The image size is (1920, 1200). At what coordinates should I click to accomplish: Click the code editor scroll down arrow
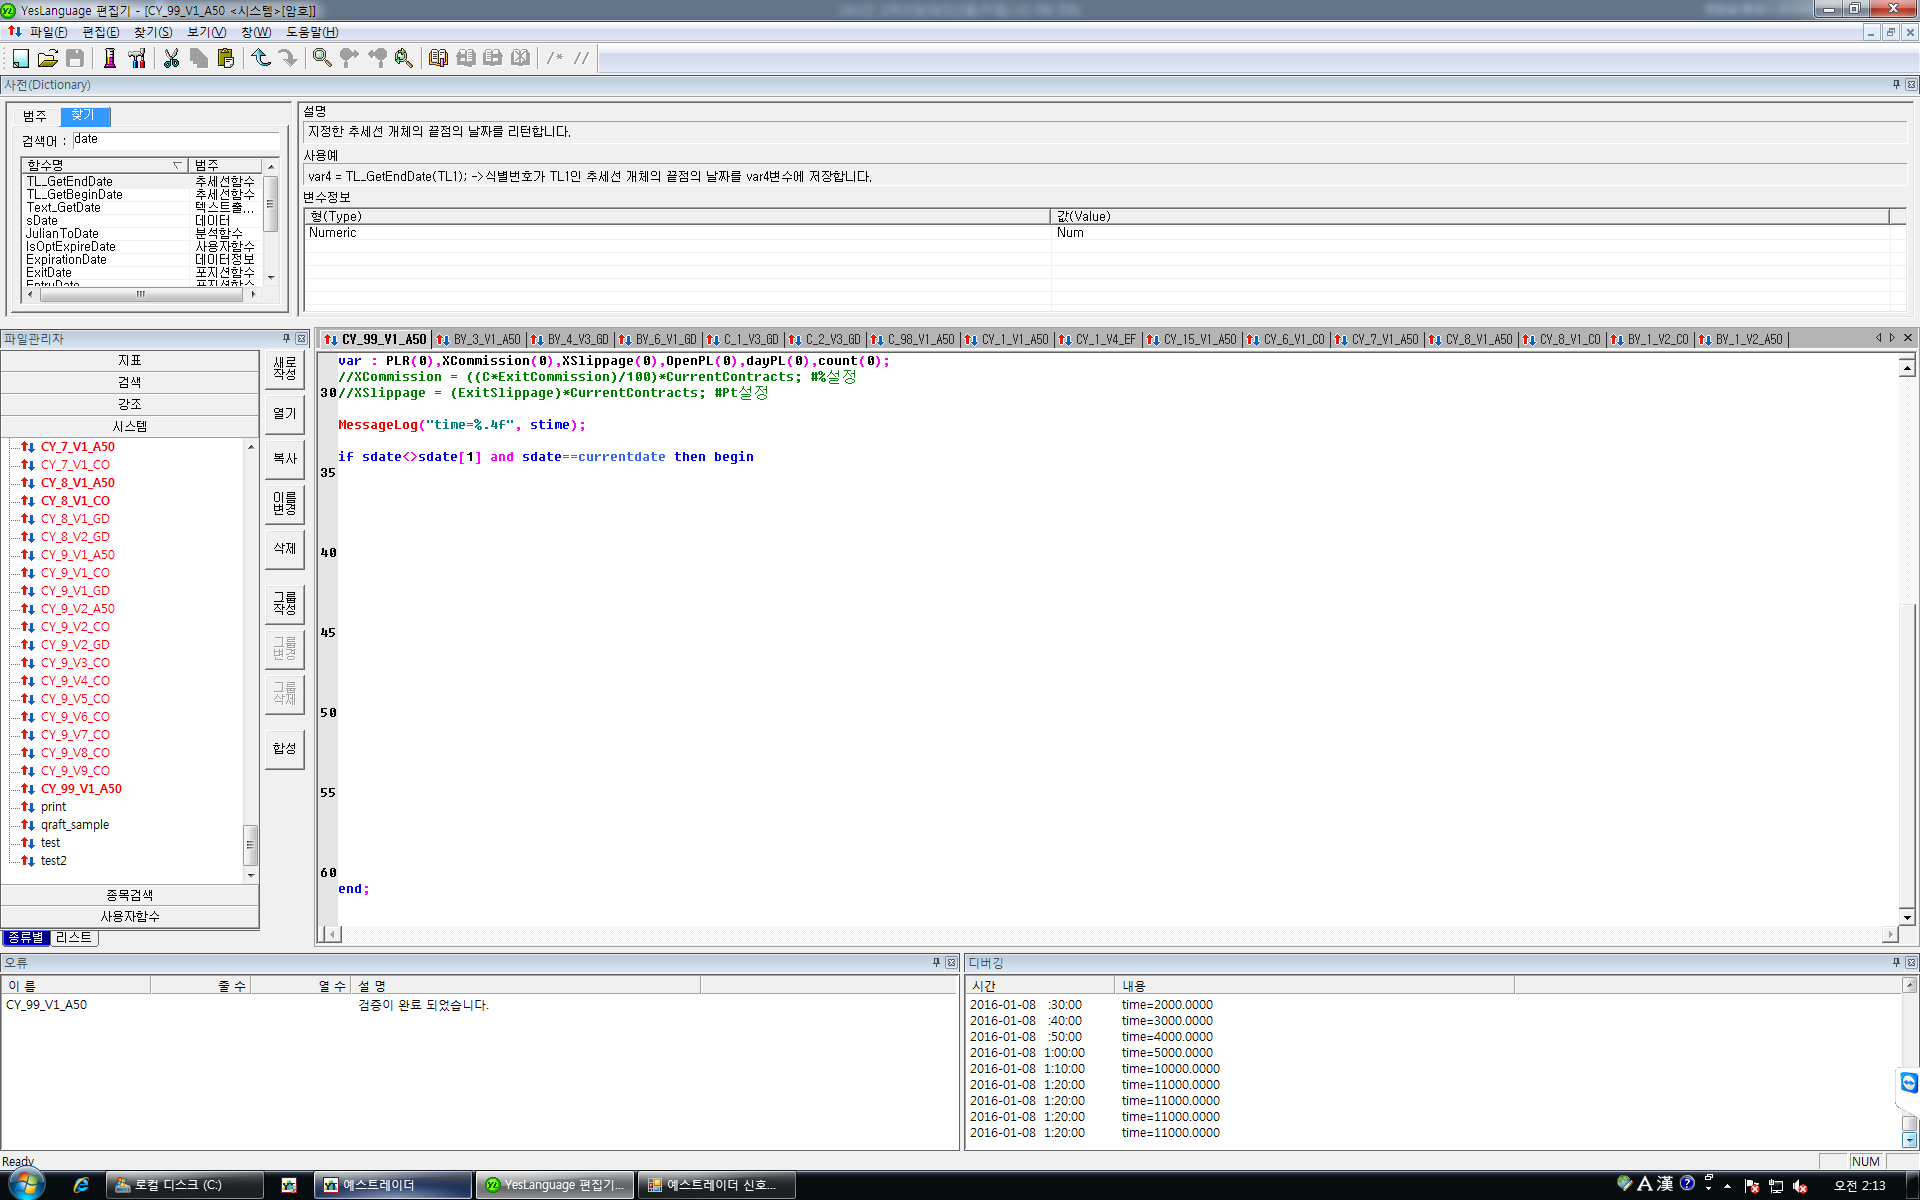click(1907, 916)
